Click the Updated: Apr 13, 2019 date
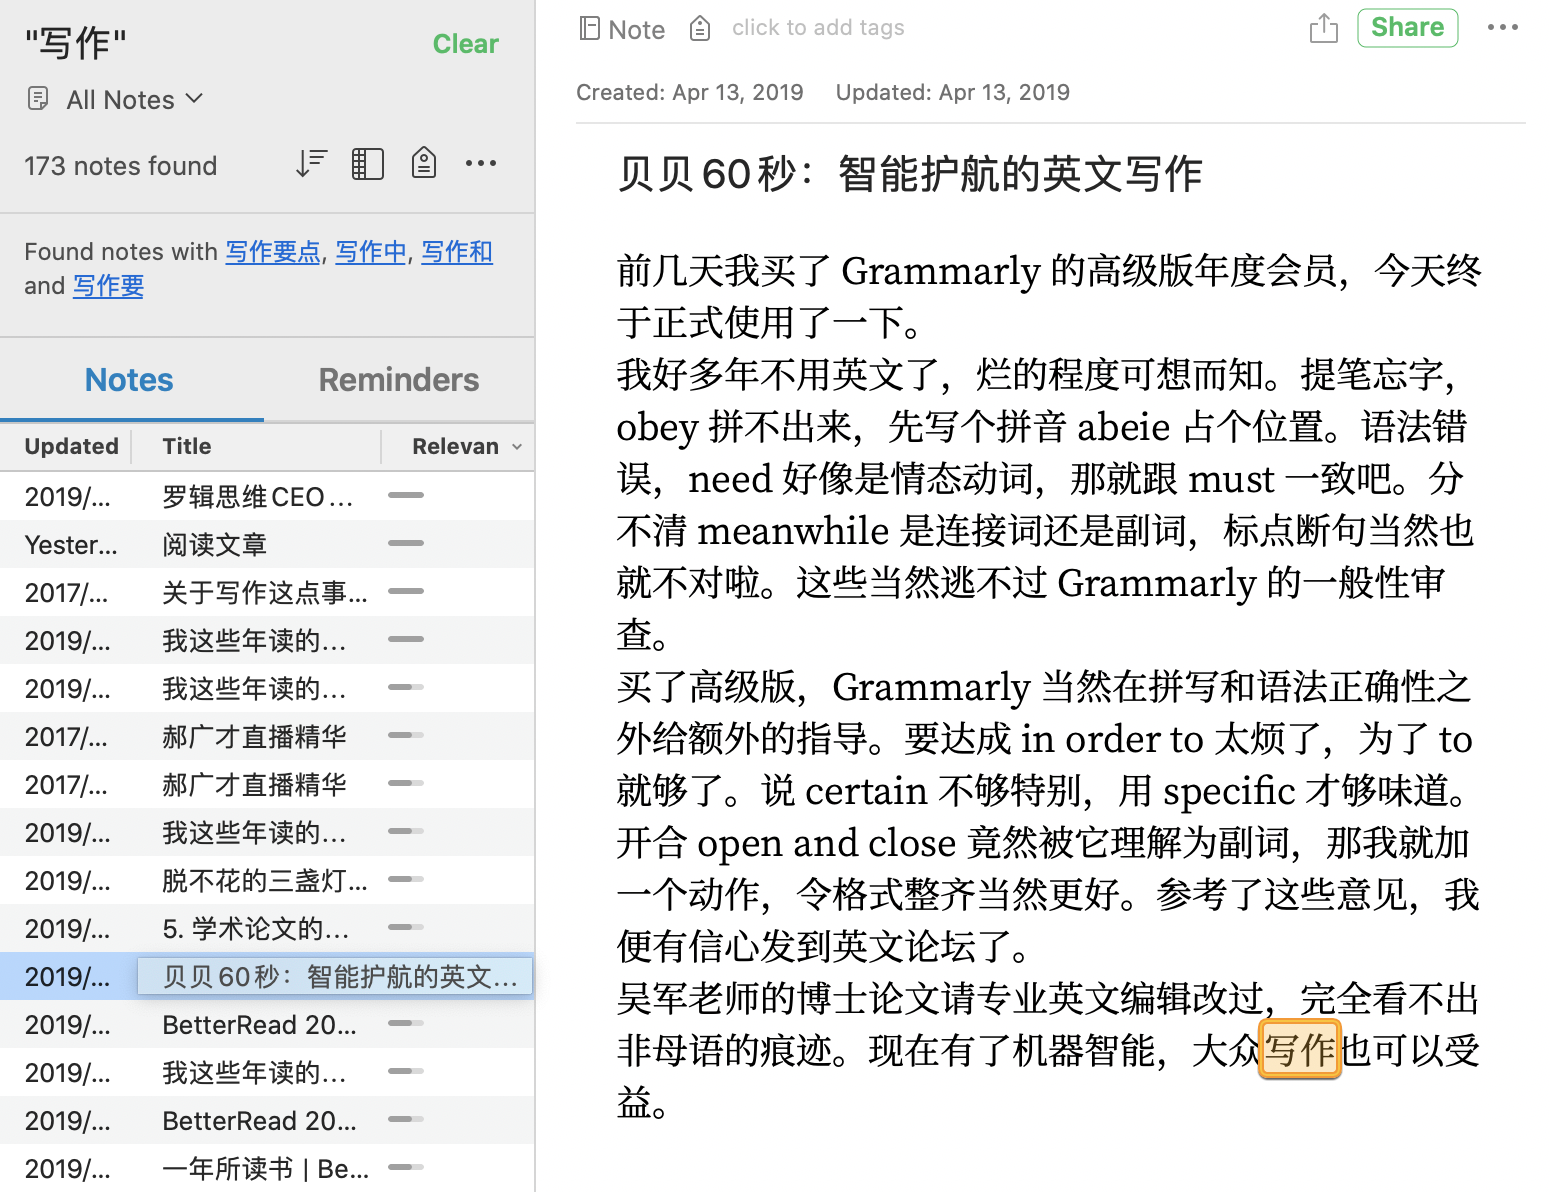Screen dimensions: 1550x1192 [x=953, y=93]
